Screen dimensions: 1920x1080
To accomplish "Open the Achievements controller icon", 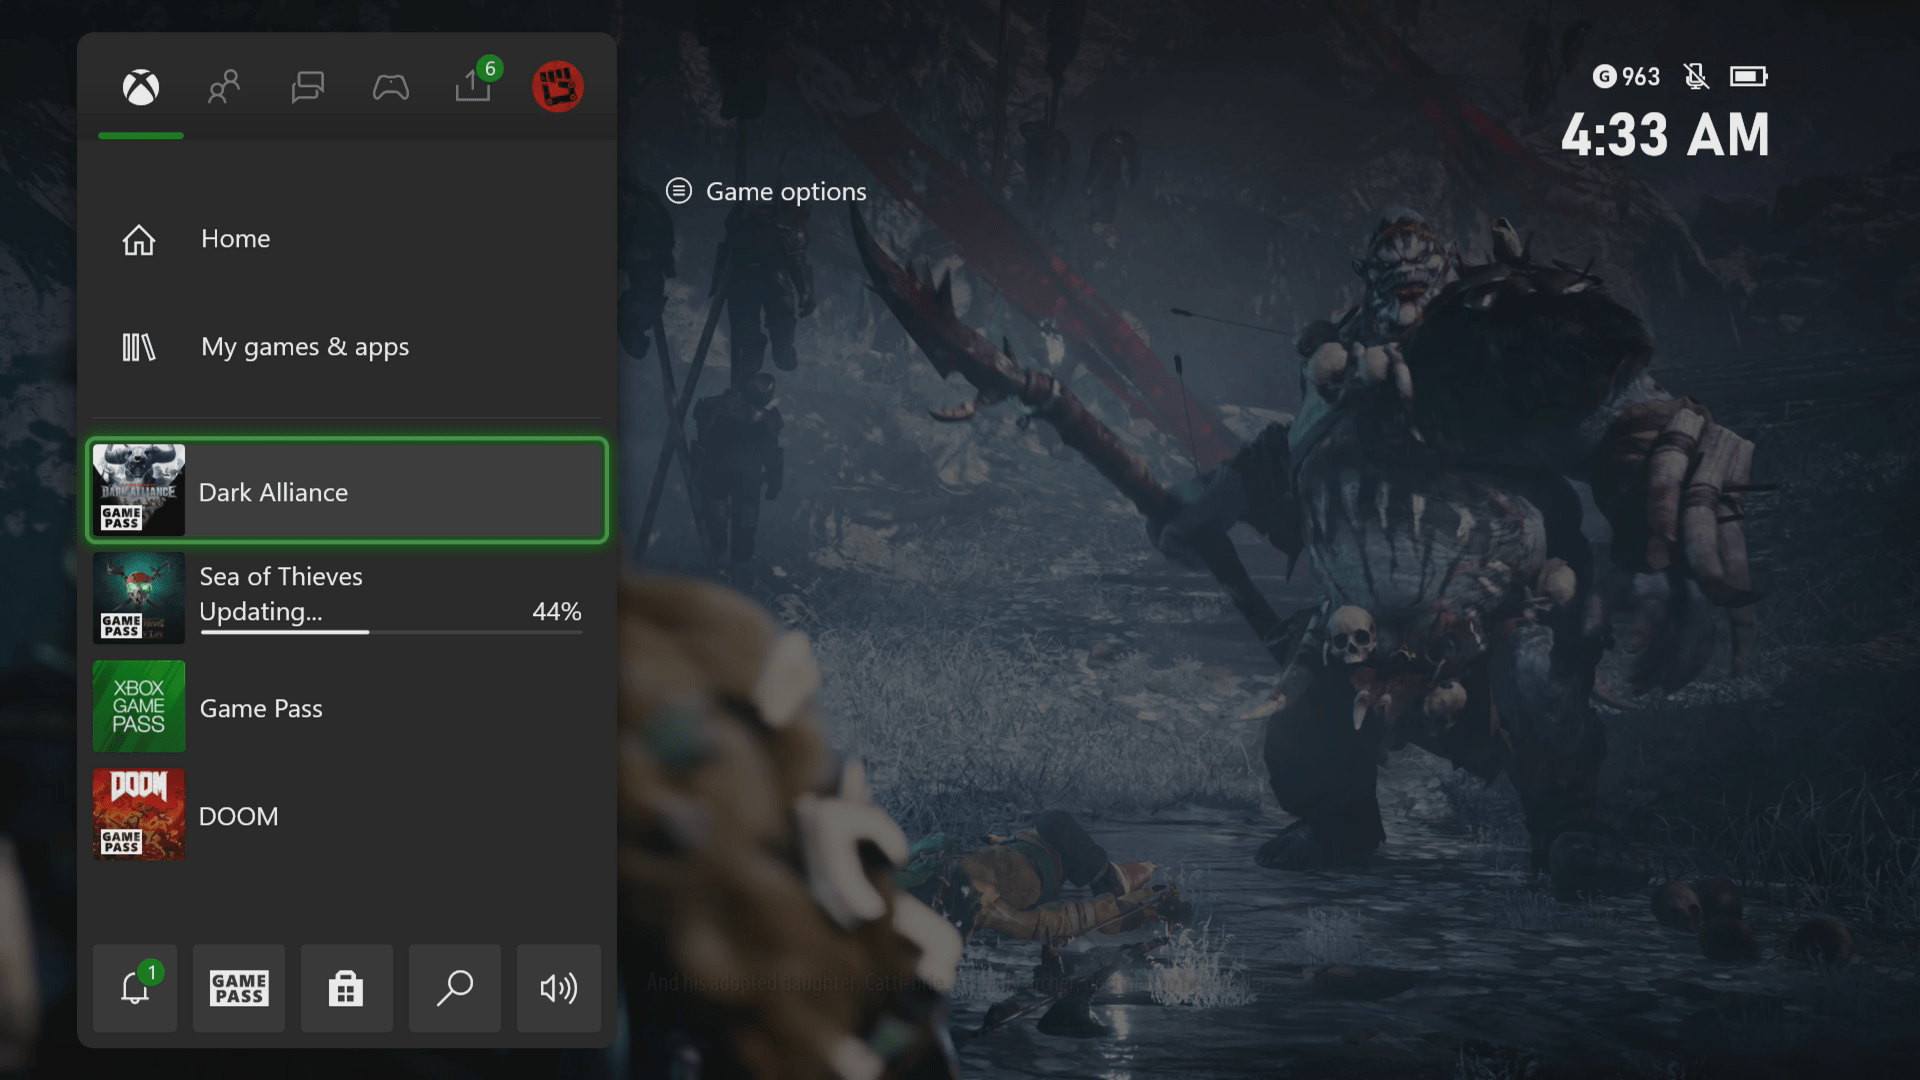I will 391,87.
